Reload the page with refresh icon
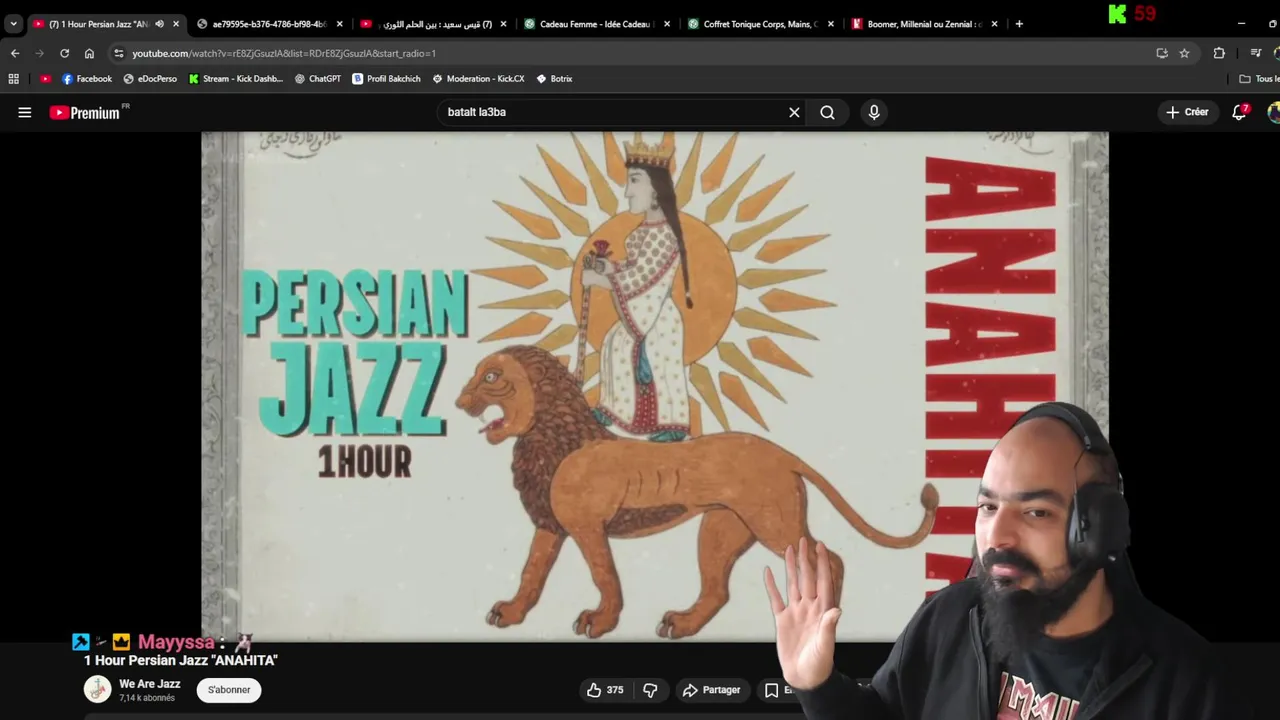Screen dimensions: 1280x720 click(x=65, y=53)
